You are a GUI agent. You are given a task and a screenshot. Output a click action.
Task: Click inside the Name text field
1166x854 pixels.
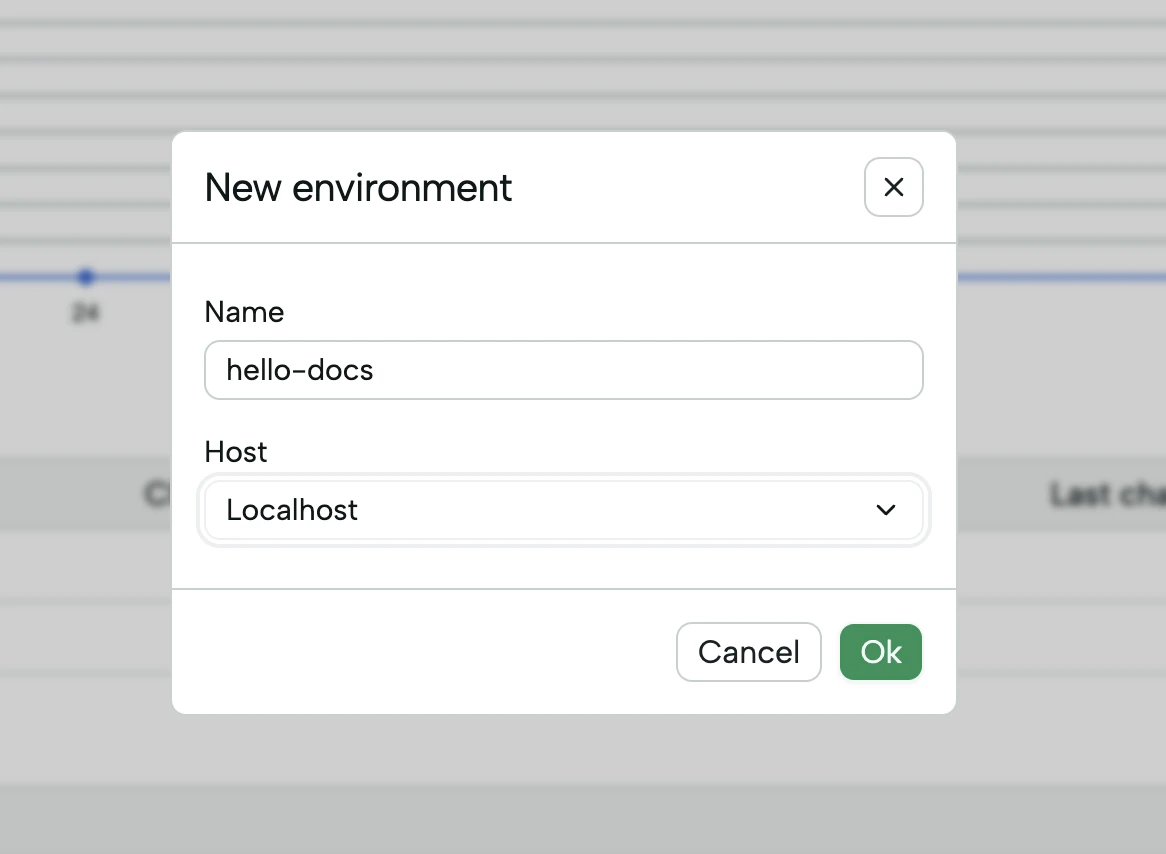tap(564, 370)
